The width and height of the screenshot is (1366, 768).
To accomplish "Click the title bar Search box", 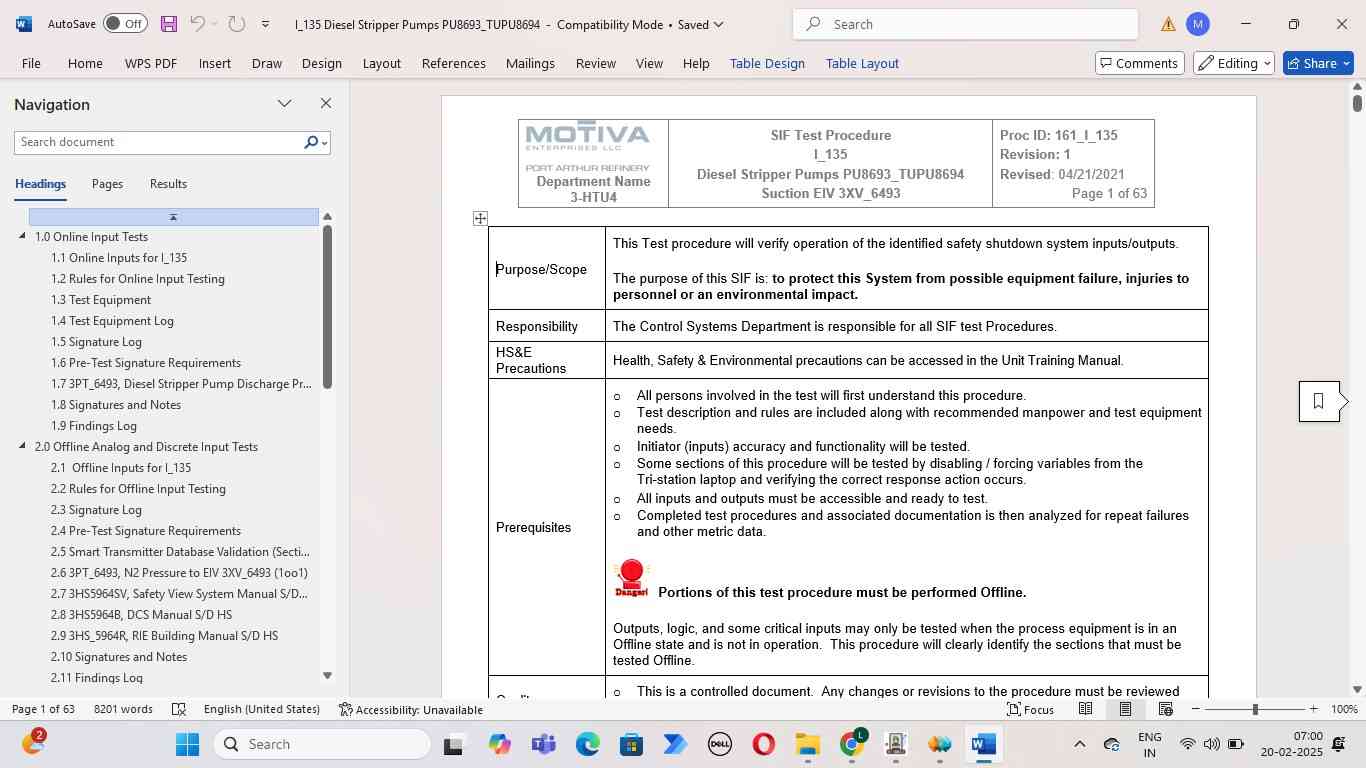I will coord(965,24).
